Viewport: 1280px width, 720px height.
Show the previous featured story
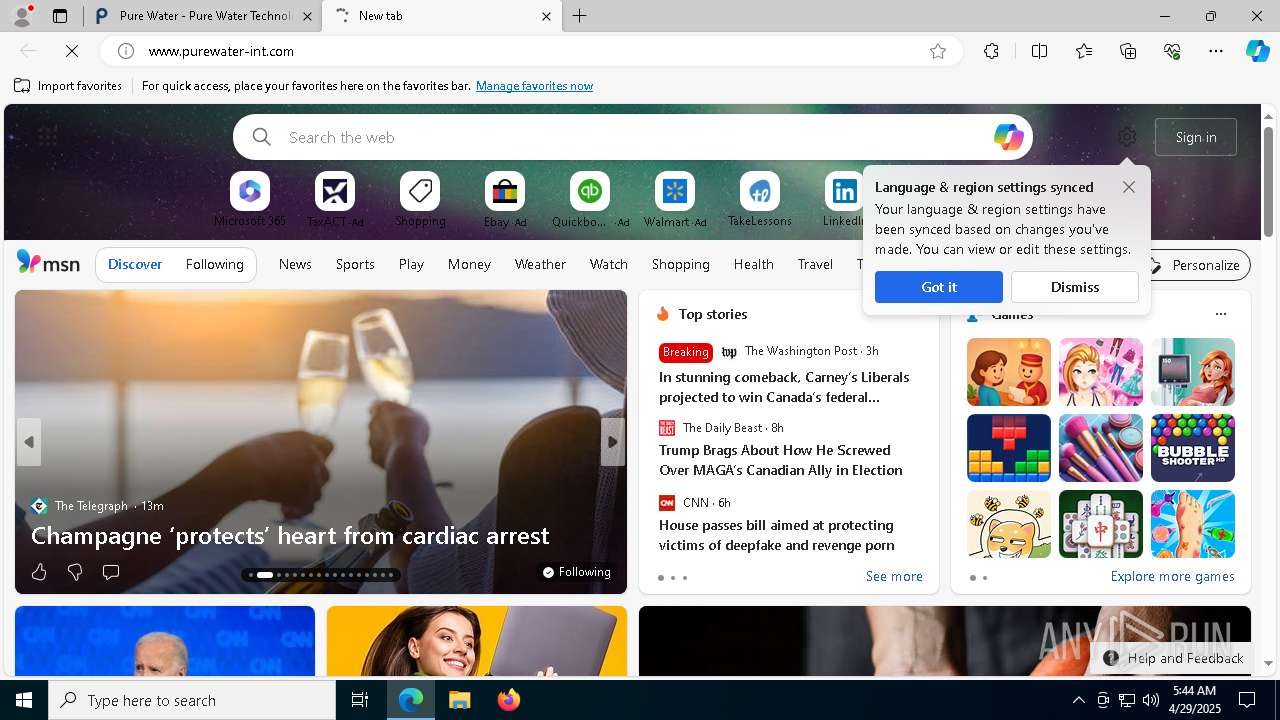pos(29,442)
